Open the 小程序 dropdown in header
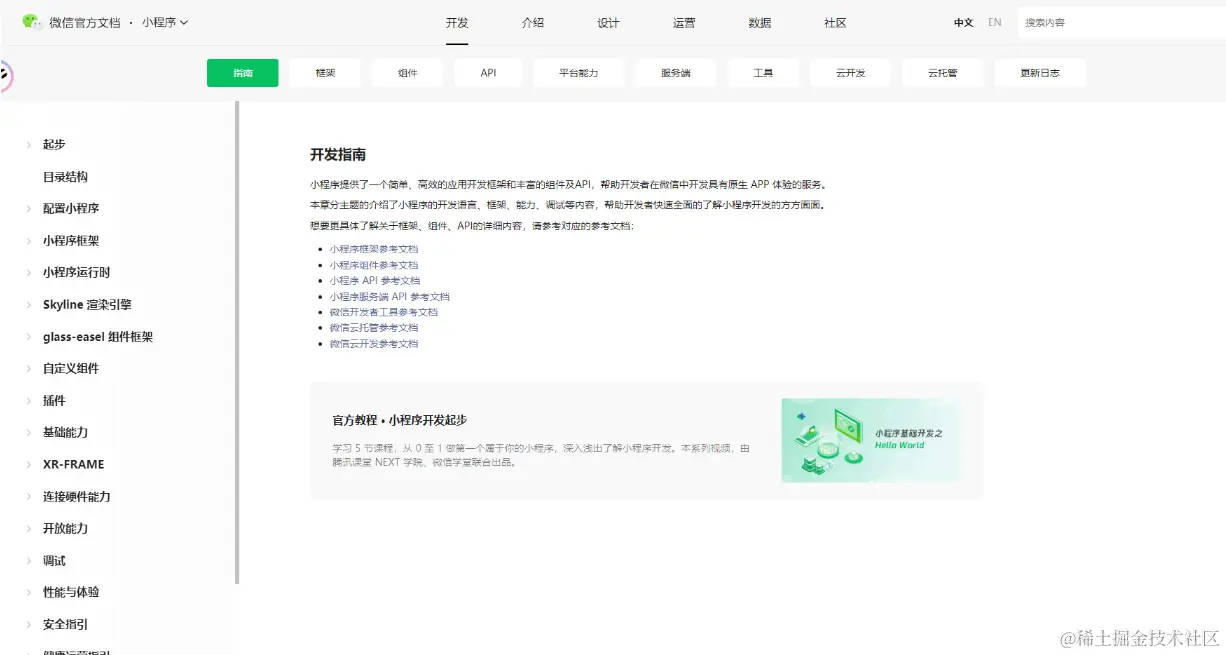The image size is (1226, 655). tap(165, 22)
